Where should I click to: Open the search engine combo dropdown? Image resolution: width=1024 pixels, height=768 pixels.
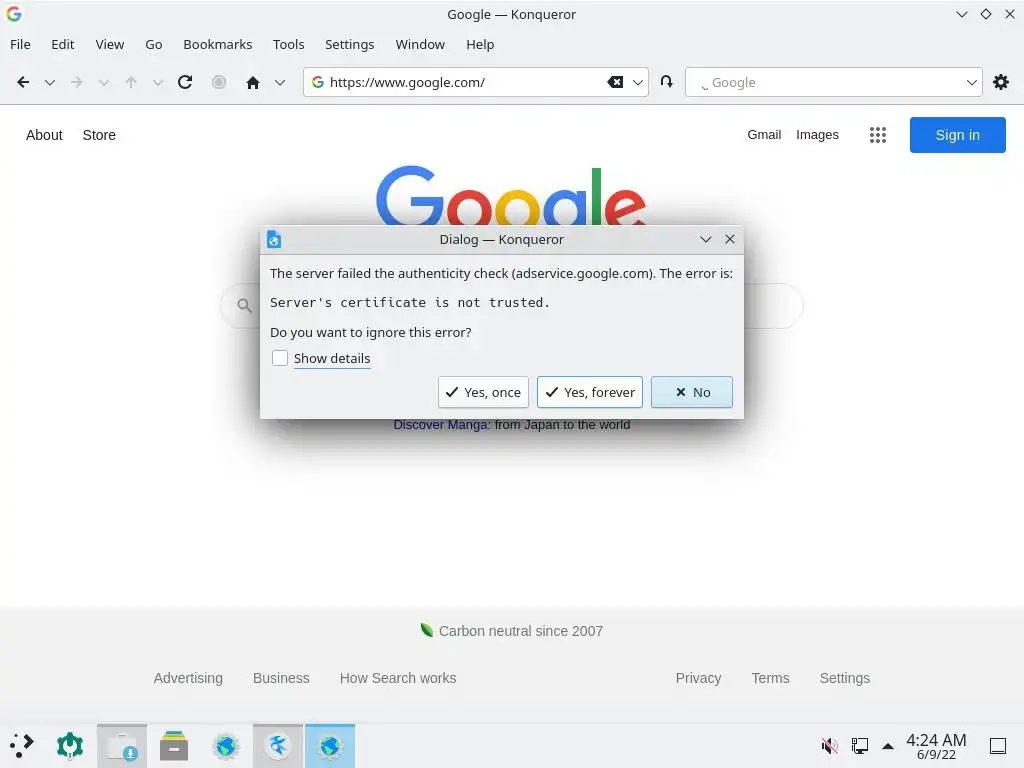pyautogui.click(x=972, y=82)
